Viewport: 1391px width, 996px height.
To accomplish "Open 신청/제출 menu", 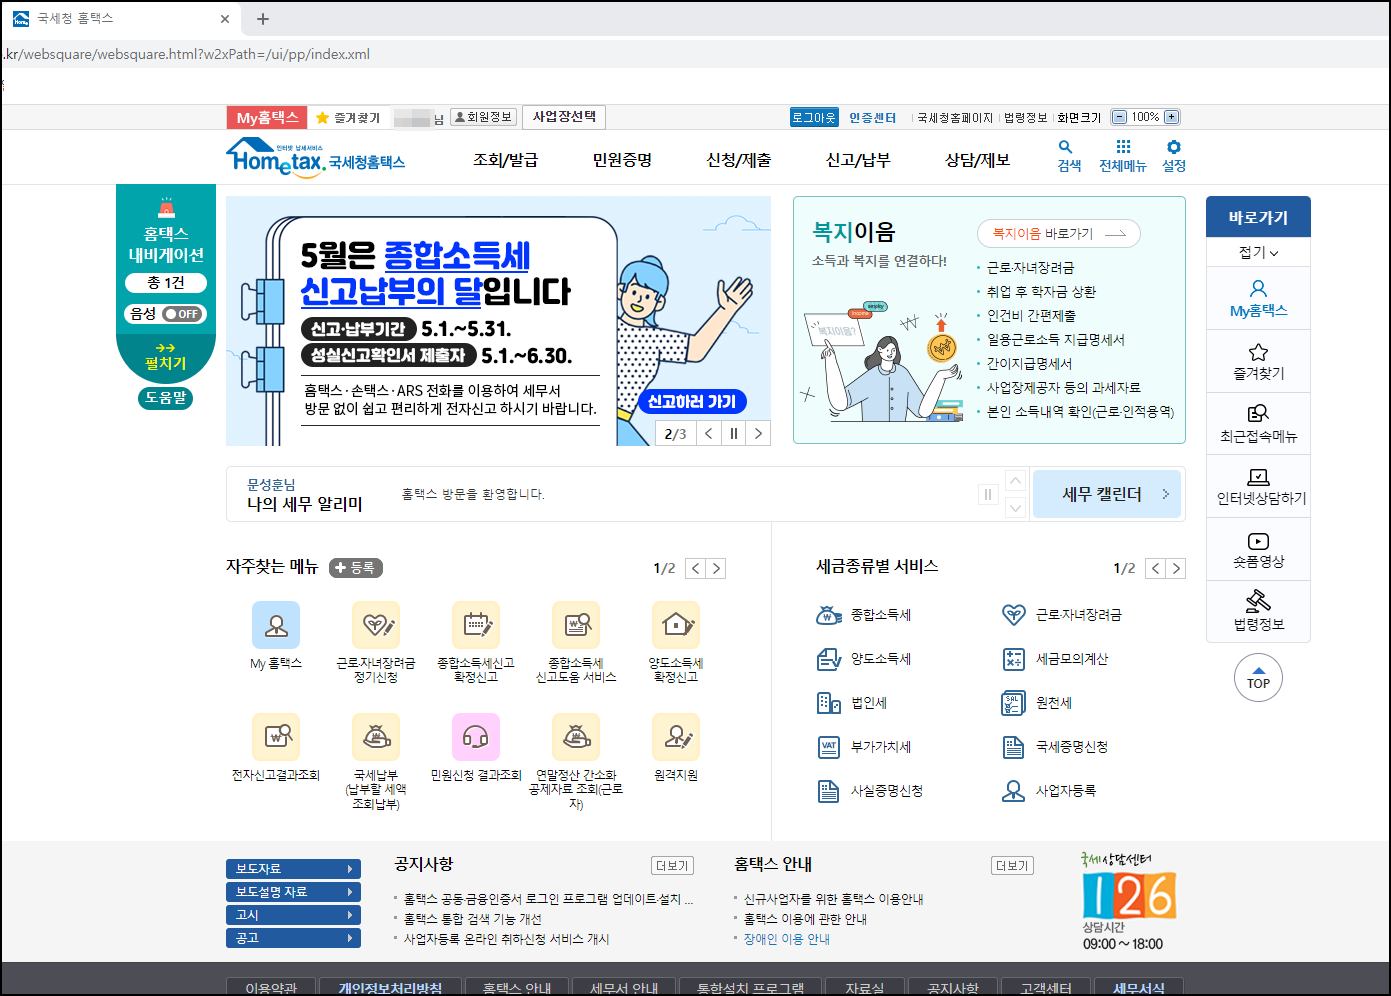I will click(x=739, y=160).
